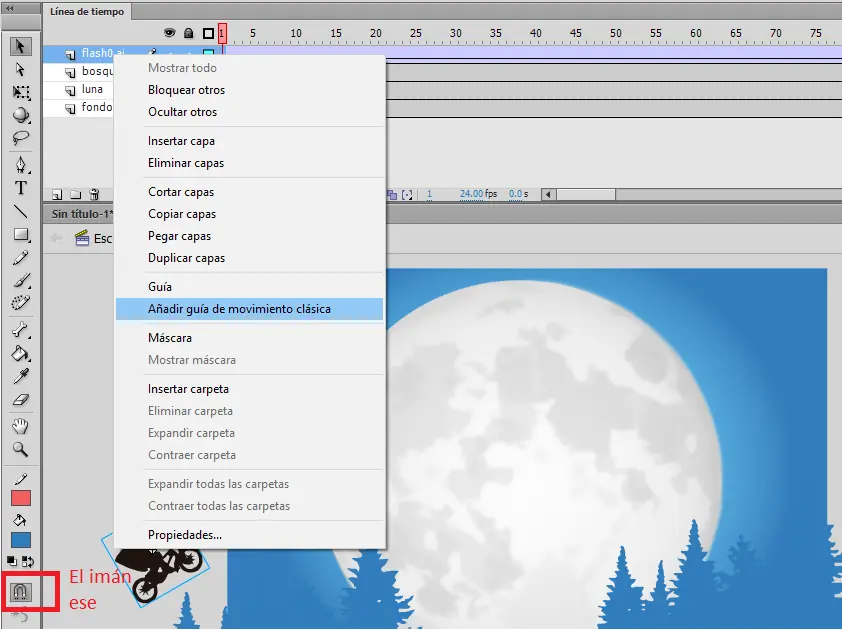Select the Bone tool
Image resolution: width=842 pixels, height=630 pixels.
tap(20, 330)
